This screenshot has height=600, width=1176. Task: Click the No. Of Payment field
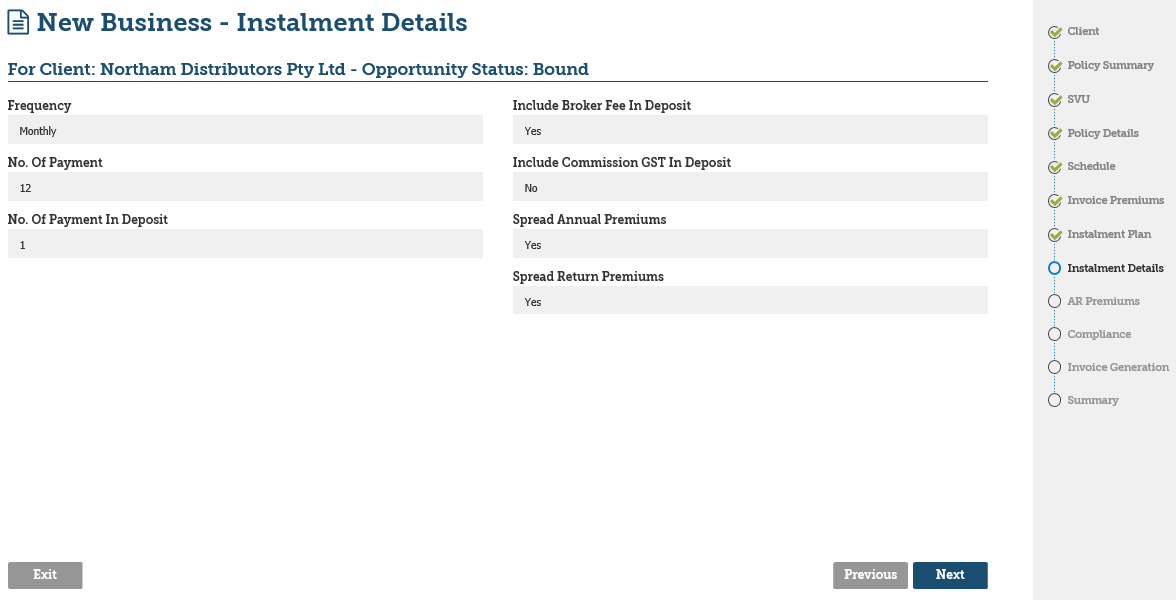(x=245, y=187)
